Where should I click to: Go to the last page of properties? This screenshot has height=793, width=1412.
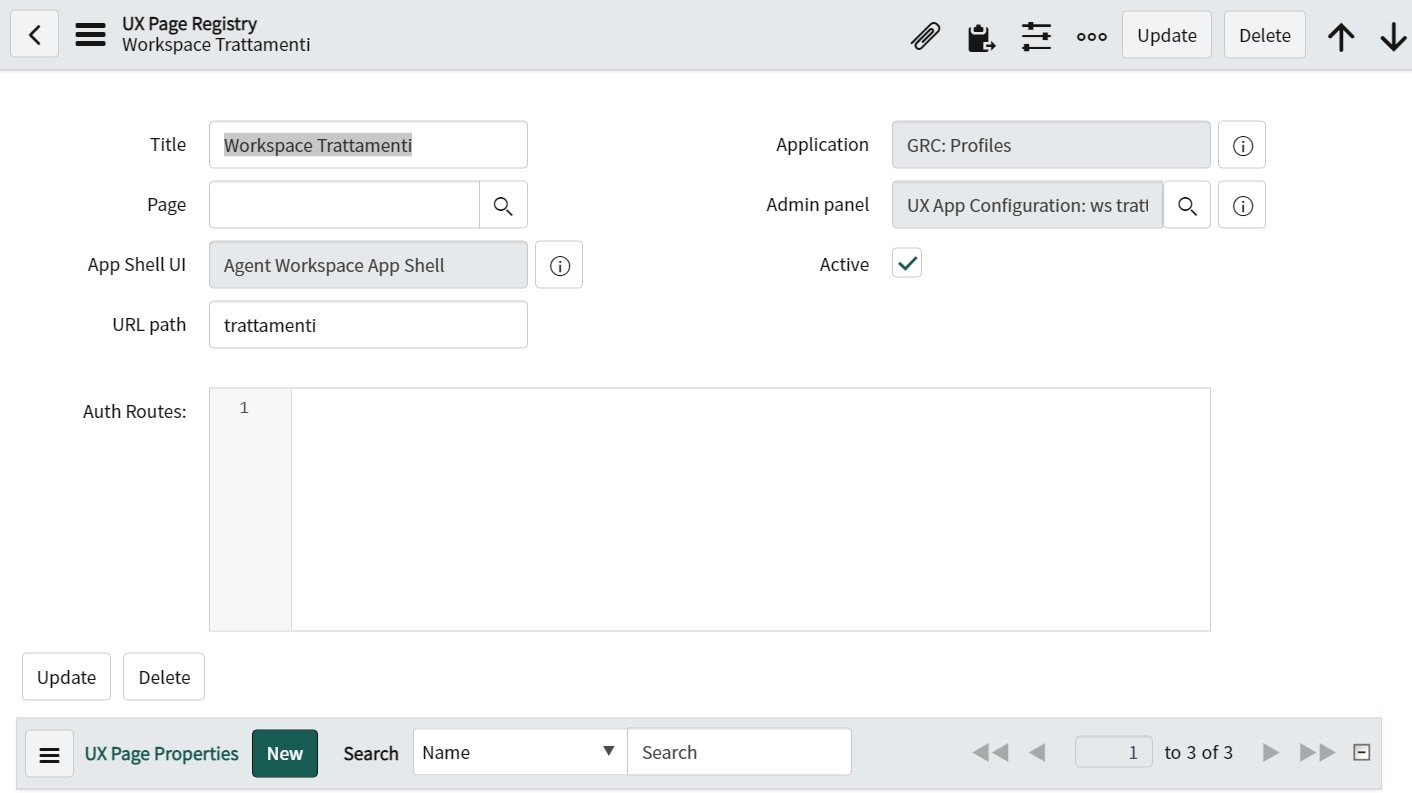tap(1316, 752)
